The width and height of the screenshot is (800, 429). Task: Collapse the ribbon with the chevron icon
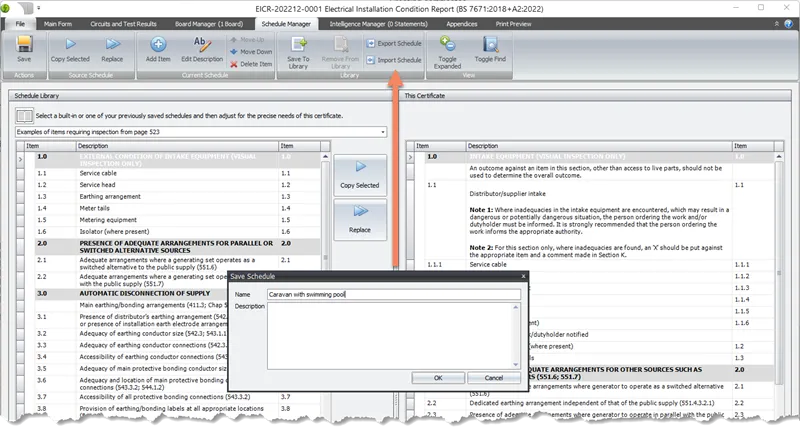777,23
